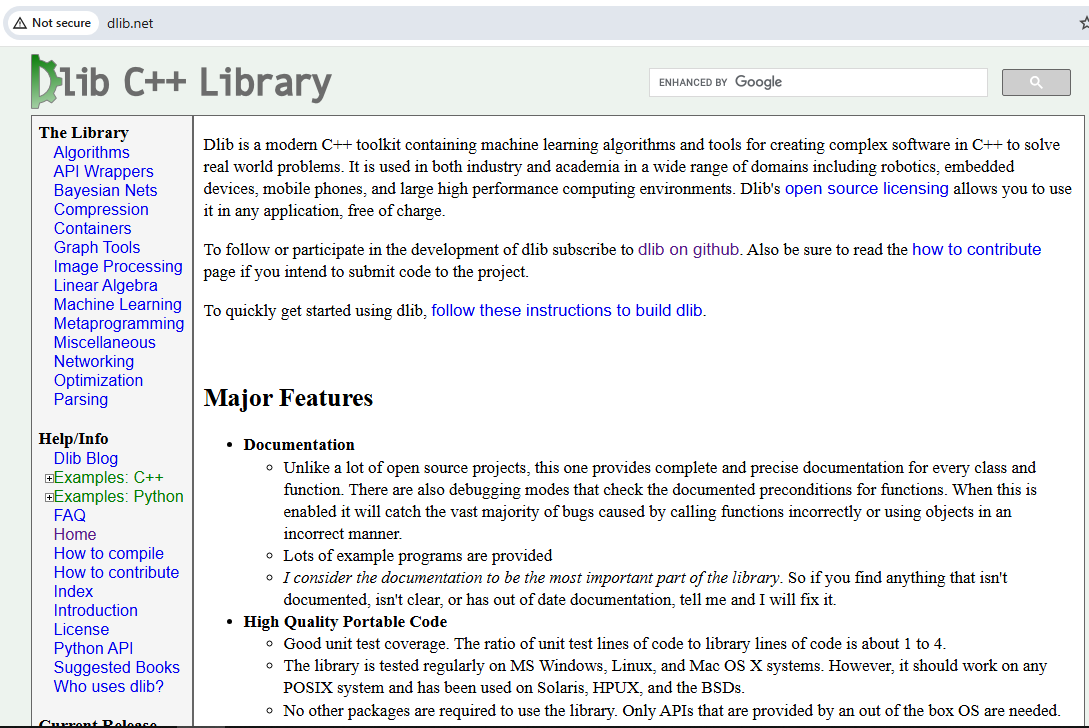Follow these instructions to build dlib link
The width and height of the screenshot is (1089, 728).
click(x=567, y=310)
